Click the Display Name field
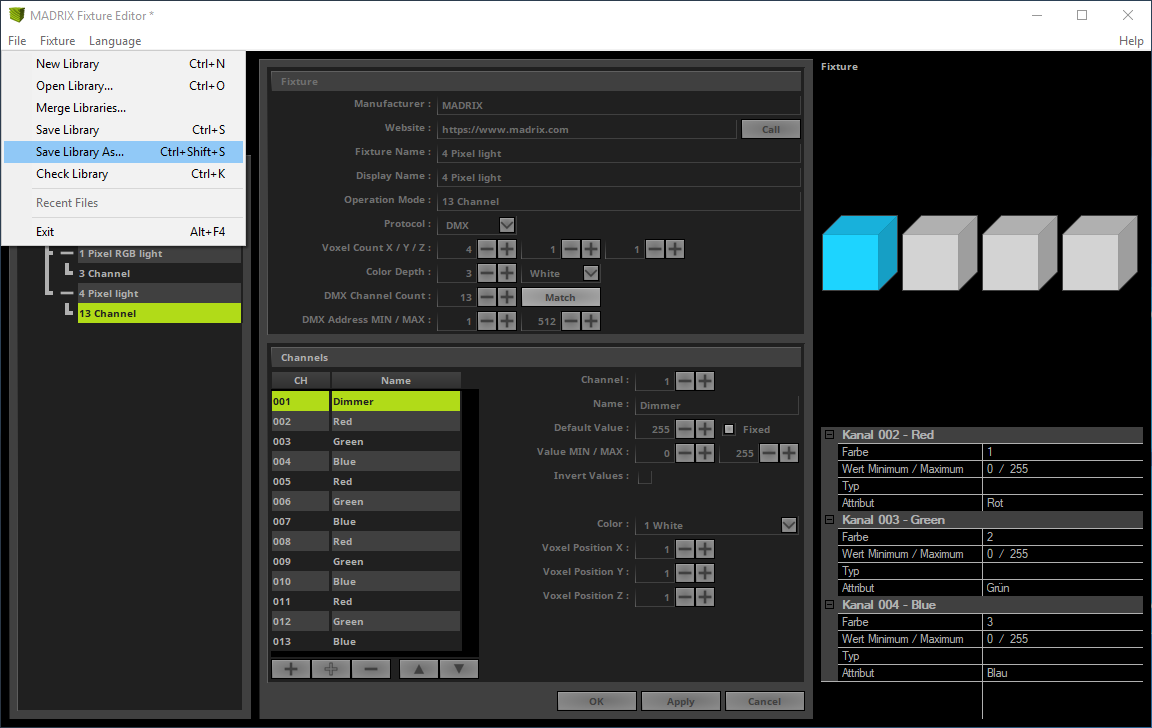The height and width of the screenshot is (728, 1152). pos(619,177)
